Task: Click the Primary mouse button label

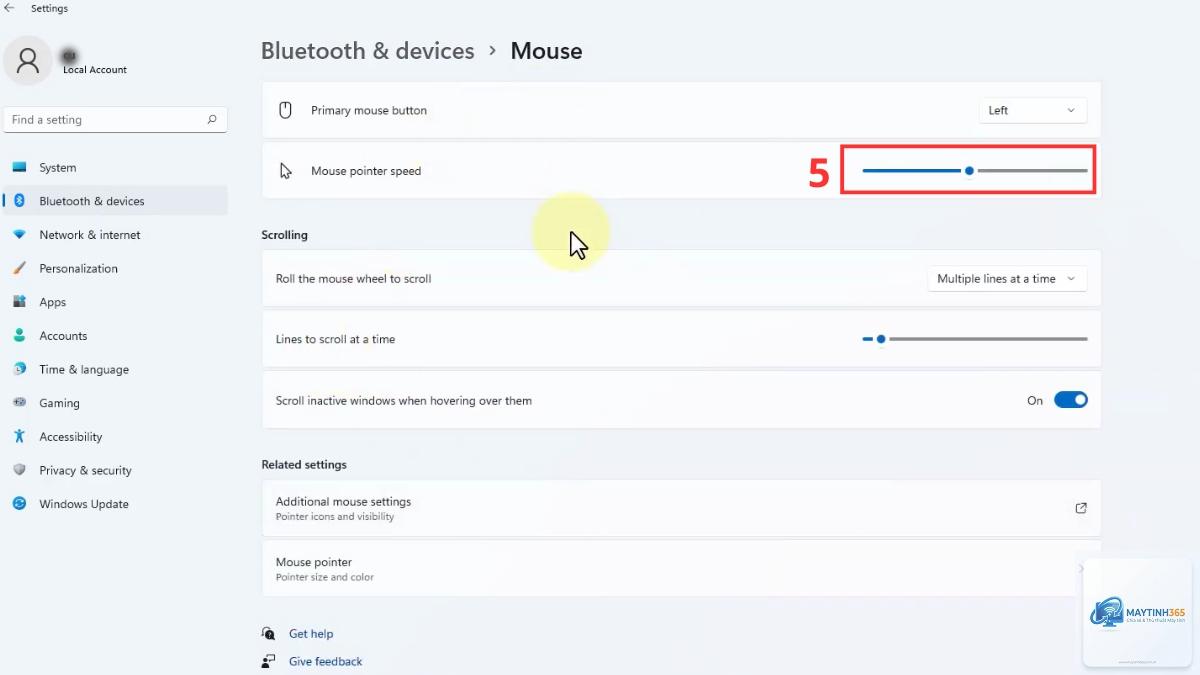Action: pyautogui.click(x=369, y=111)
